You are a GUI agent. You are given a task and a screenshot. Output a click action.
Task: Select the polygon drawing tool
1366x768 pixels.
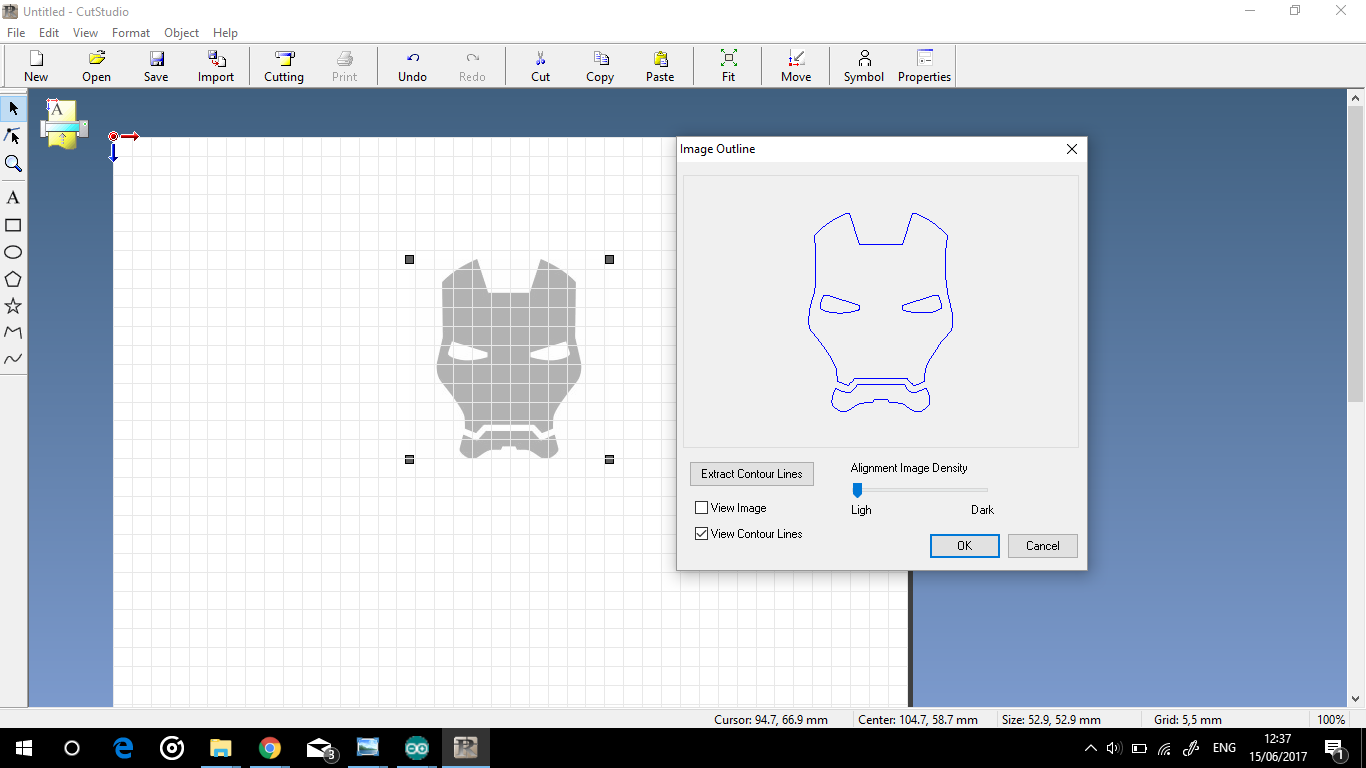click(13, 279)
